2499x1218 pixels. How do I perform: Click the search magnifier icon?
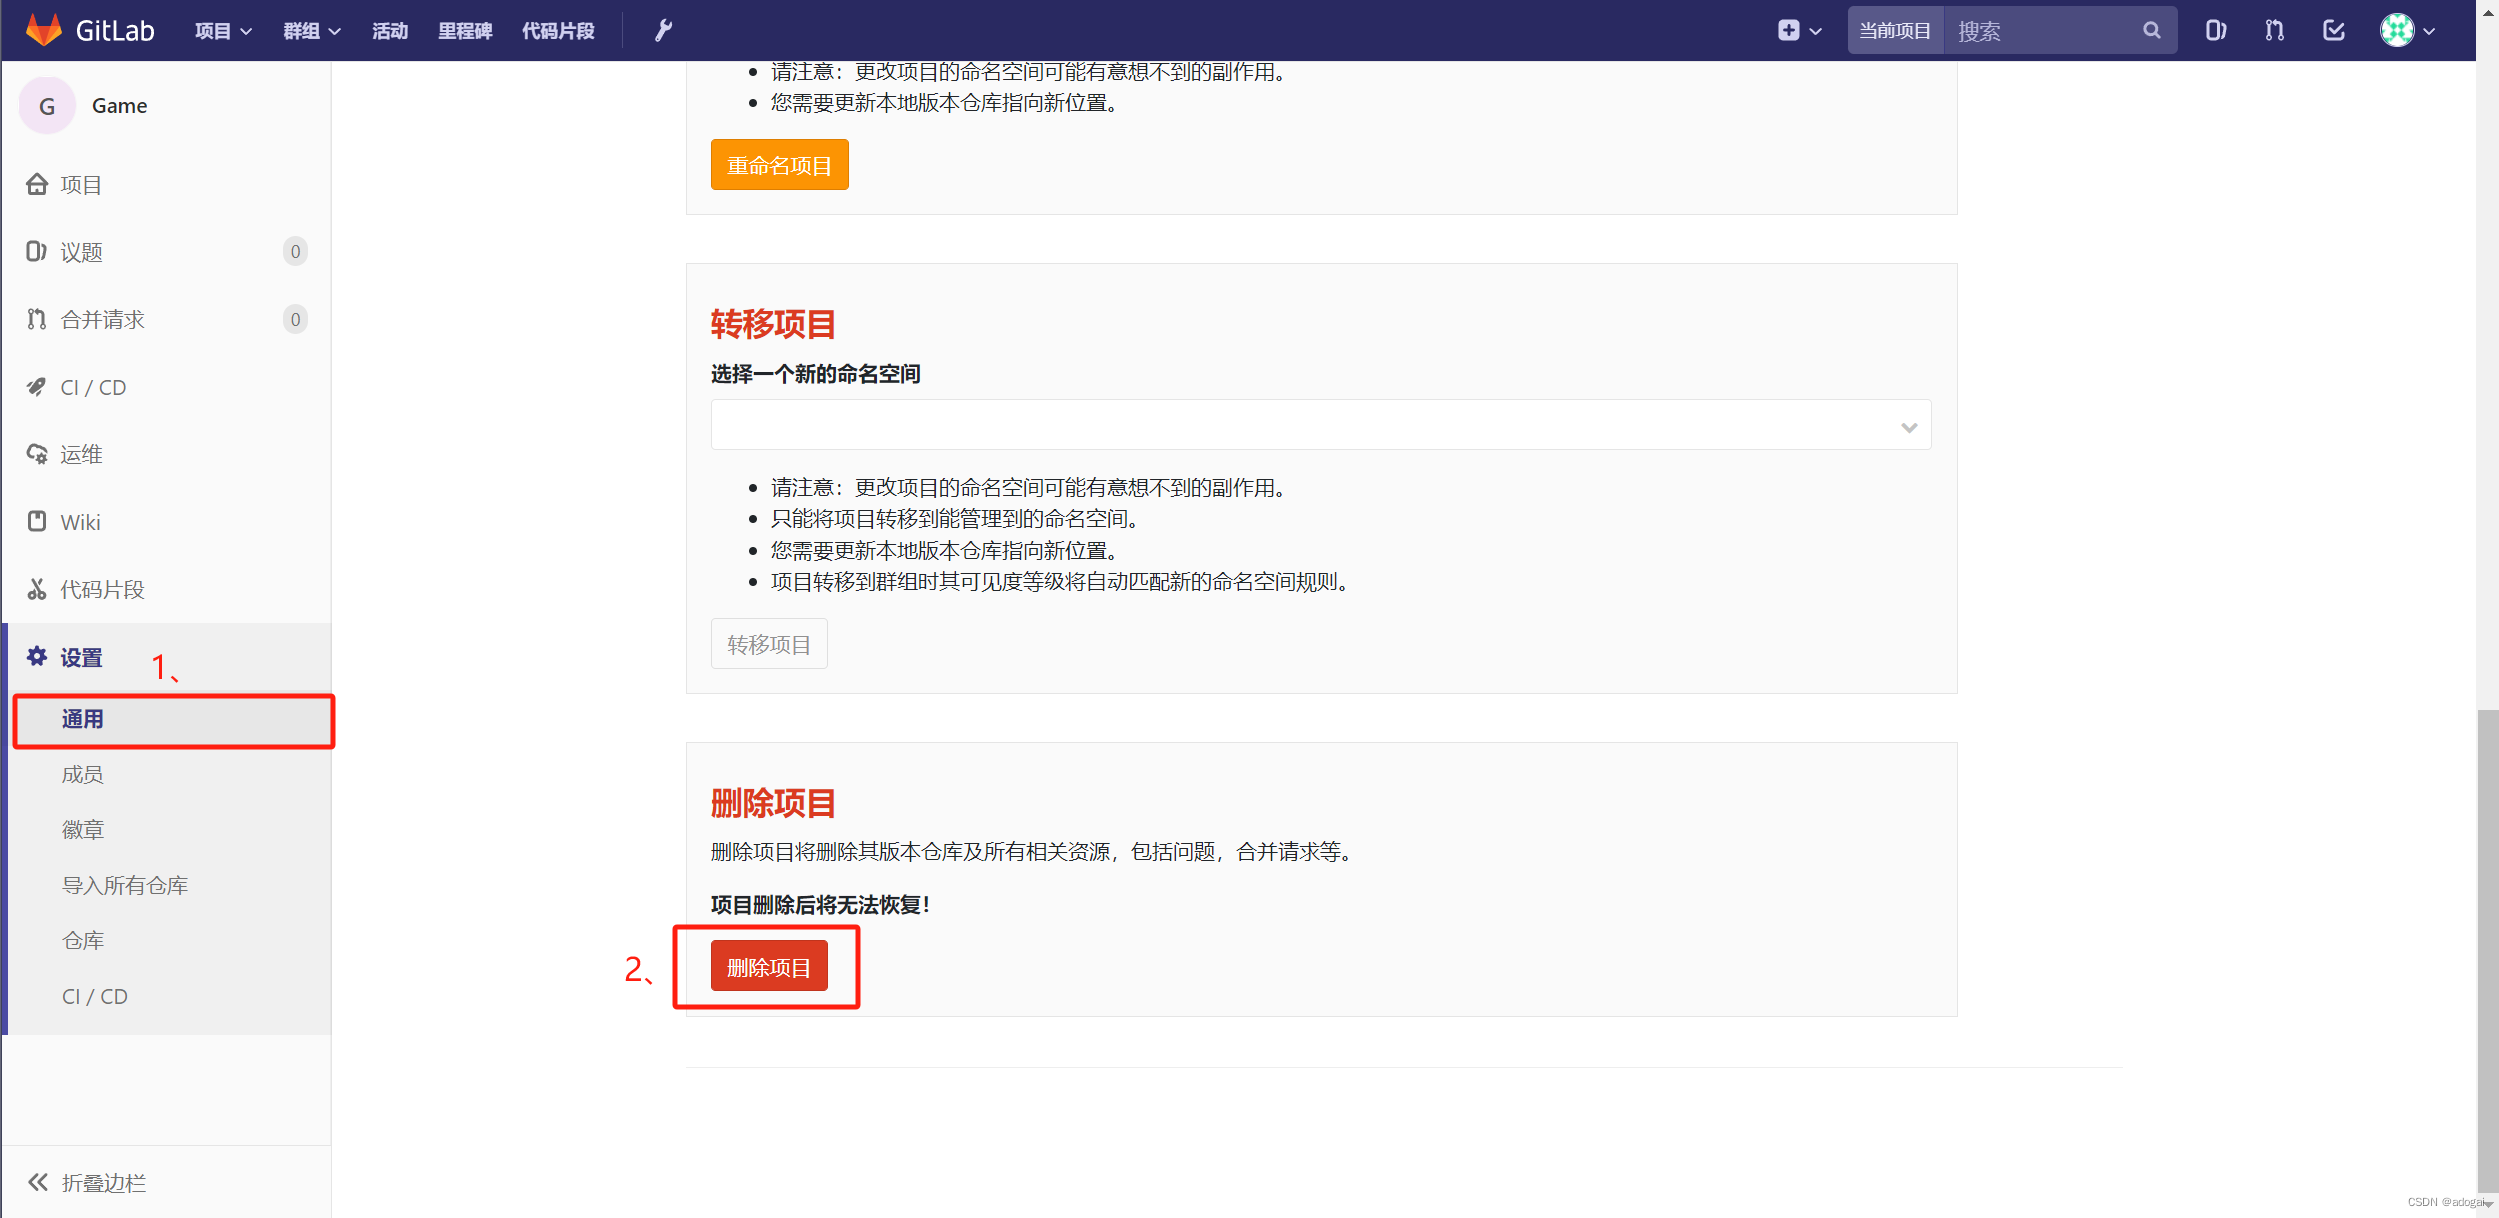(2152, 30)
